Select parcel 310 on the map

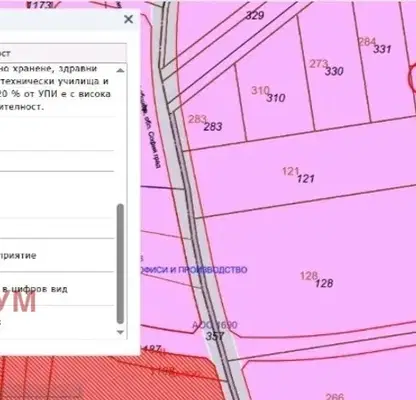pyautogui.click(x=276, y=98)
